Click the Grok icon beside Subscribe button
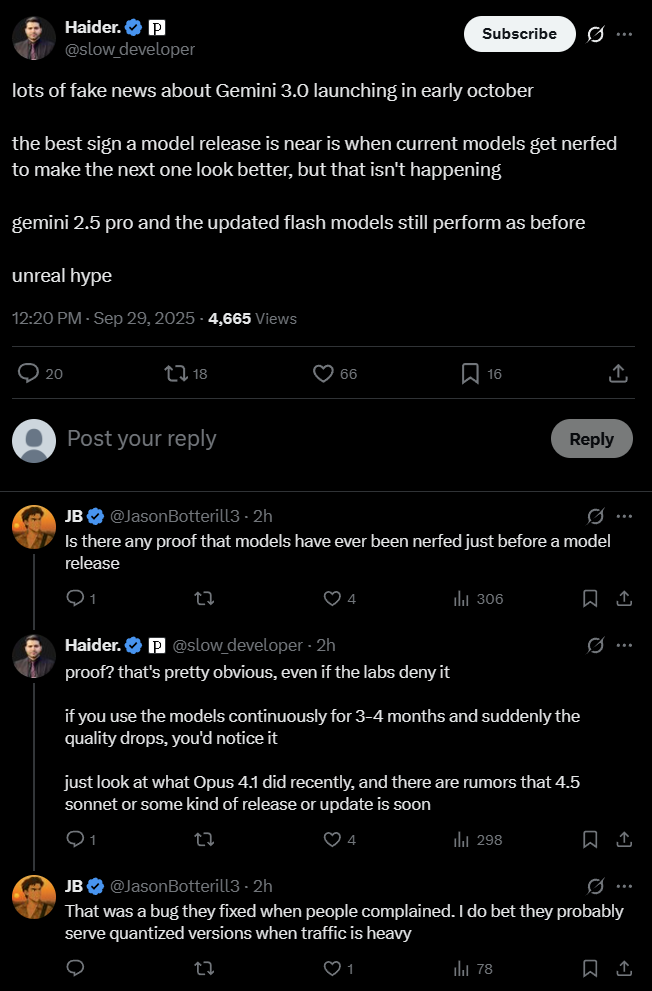652x991 pixels. (x=596, y=34)
